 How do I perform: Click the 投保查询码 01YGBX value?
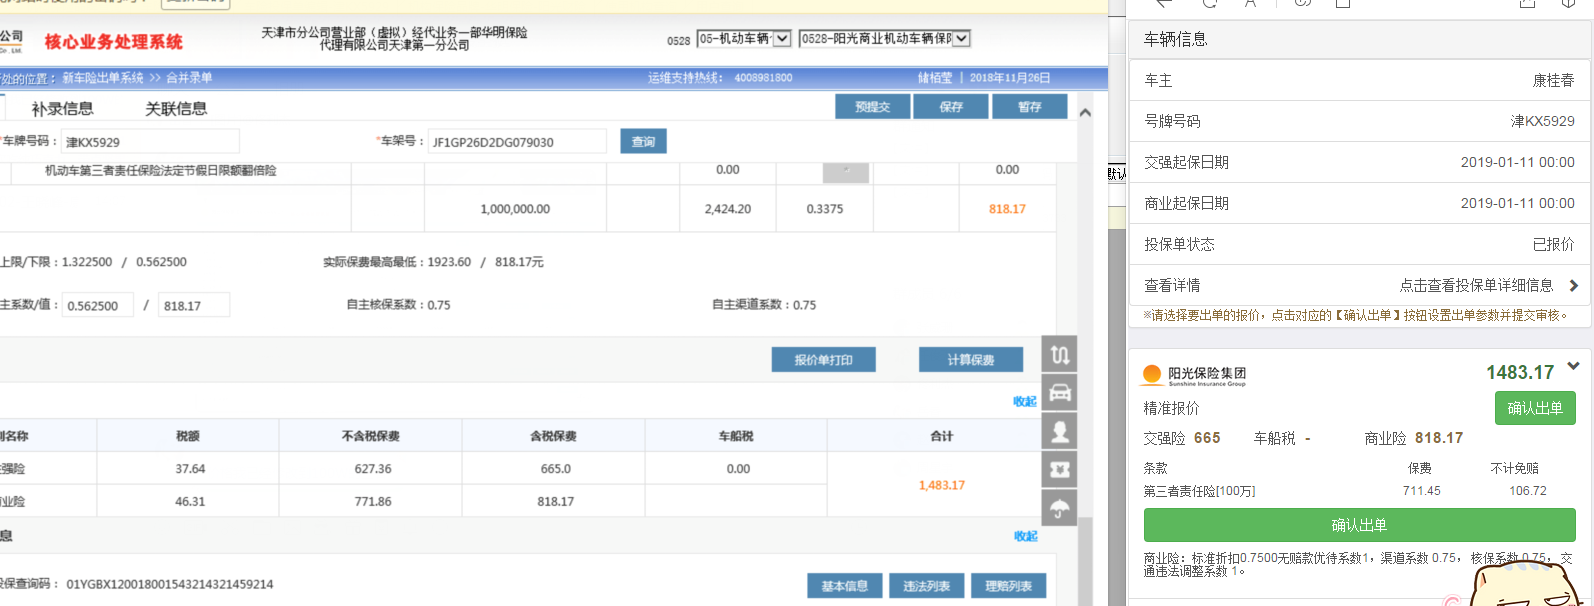point(170,584)
